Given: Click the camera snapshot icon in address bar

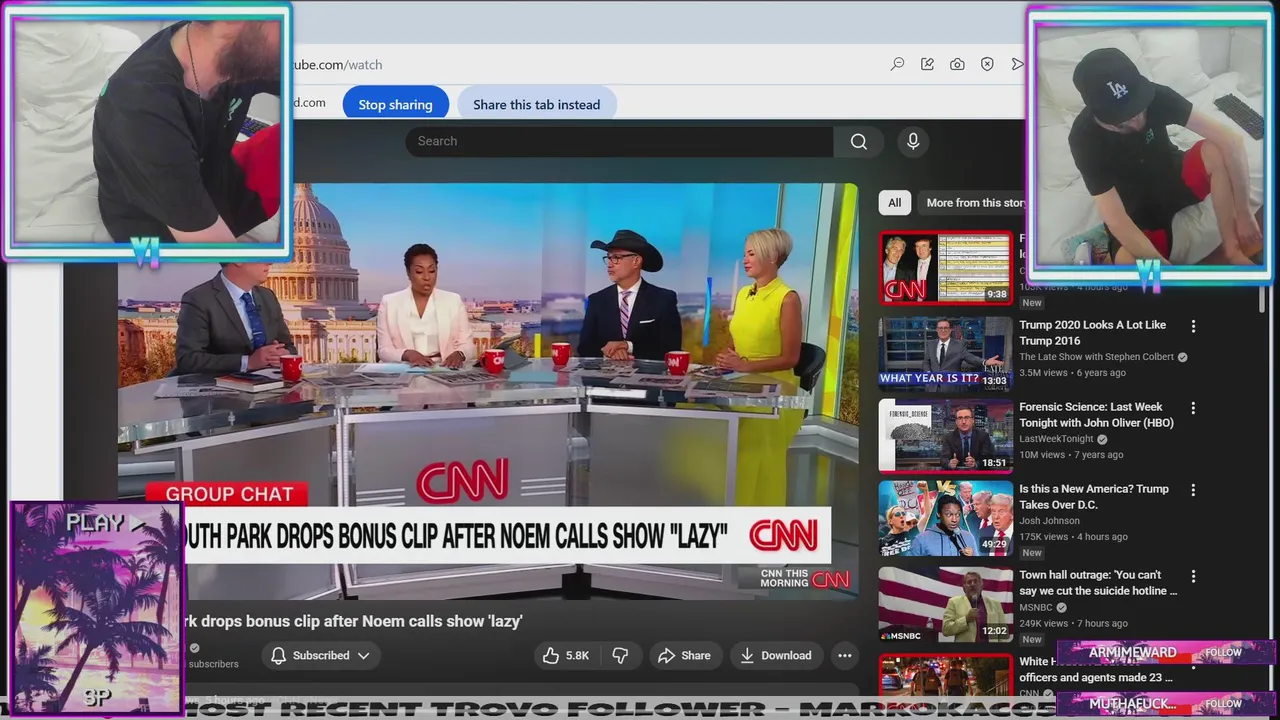Looking at the screenshot, I should [957, 64].
